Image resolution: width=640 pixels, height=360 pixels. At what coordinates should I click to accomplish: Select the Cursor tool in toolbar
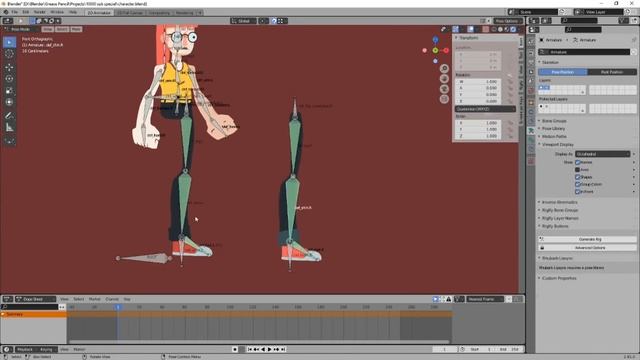pyautogui.click(x=9, y=54)
